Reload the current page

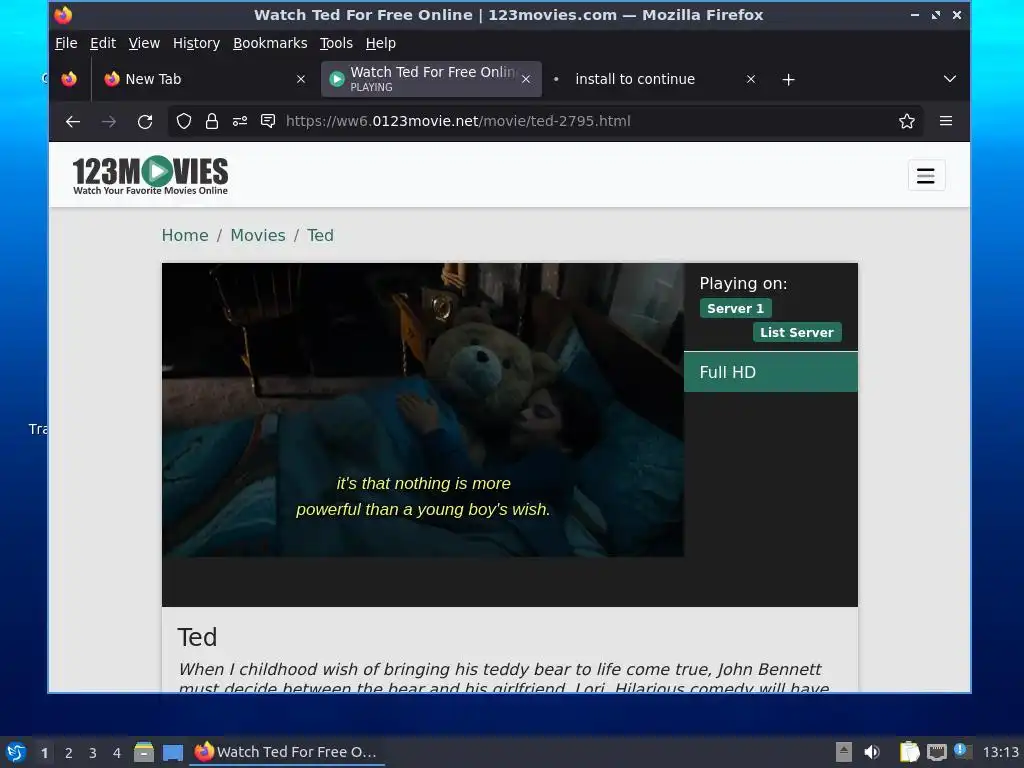pyautogui.click(x=145, y=121)
